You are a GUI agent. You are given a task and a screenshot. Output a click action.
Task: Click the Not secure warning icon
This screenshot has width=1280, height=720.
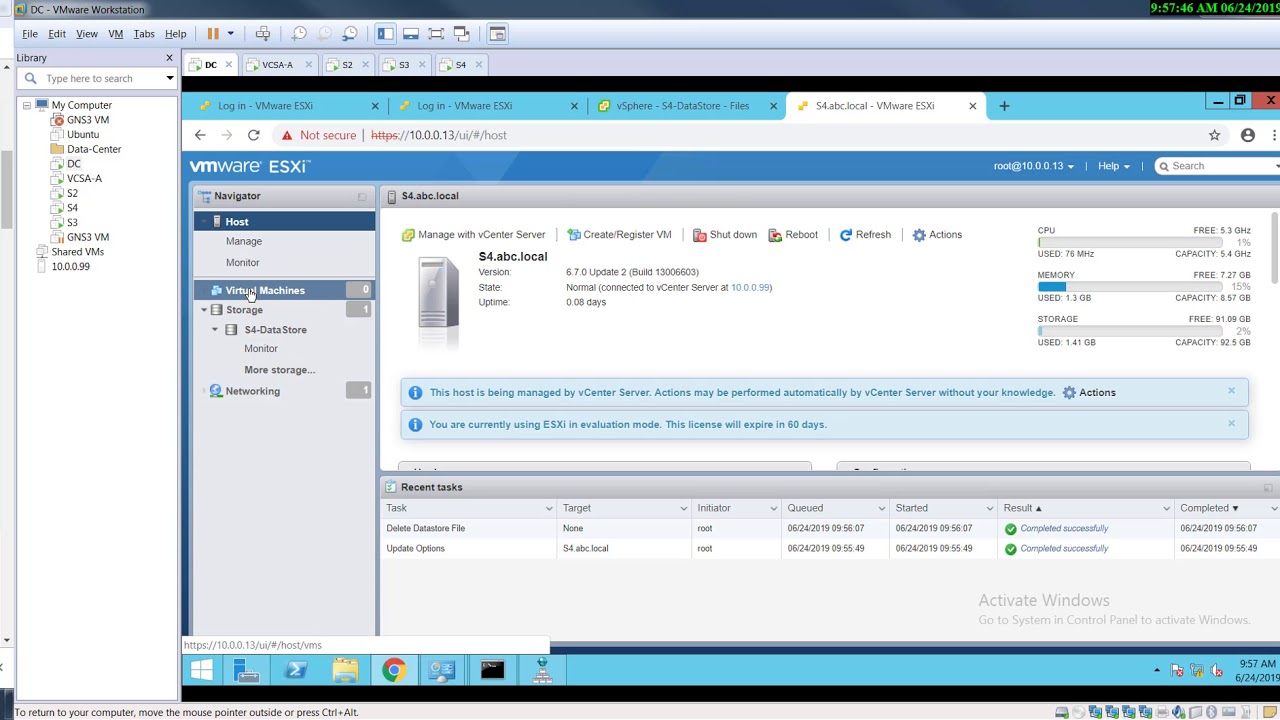287,135
